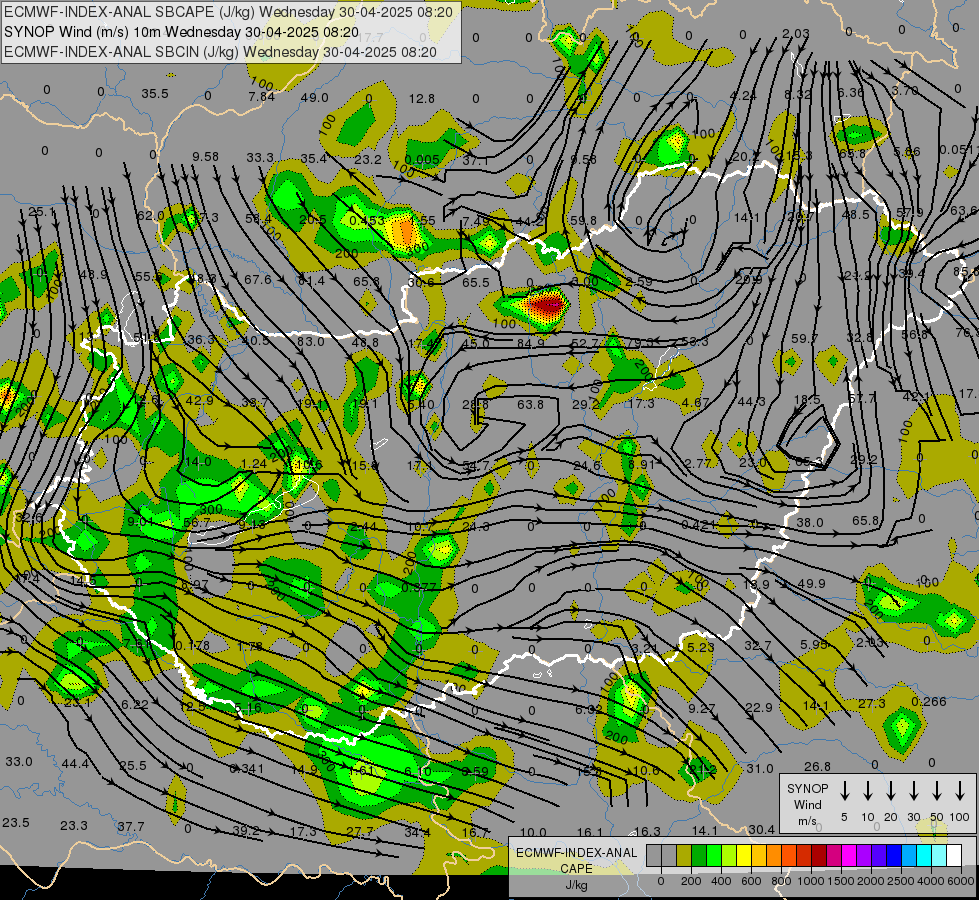Click the map value 44.4

[x=75, y=763]
